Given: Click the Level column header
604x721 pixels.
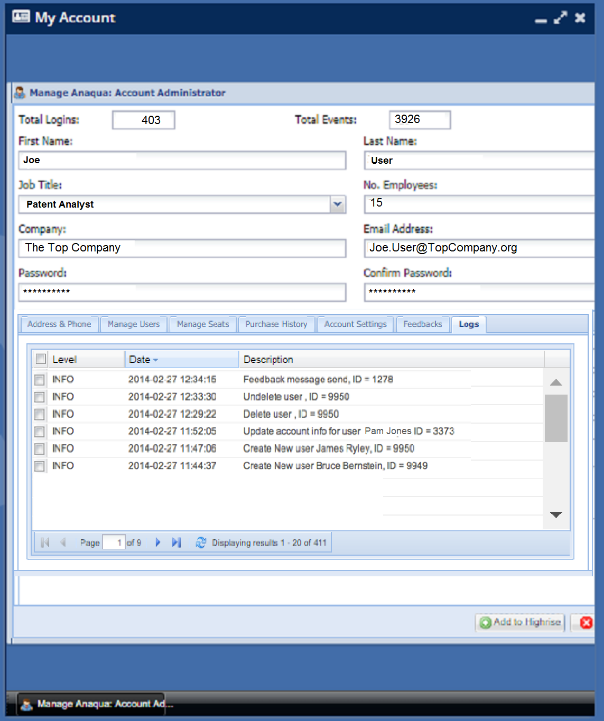Looking at the screenshot, I should tap(86, 359).
